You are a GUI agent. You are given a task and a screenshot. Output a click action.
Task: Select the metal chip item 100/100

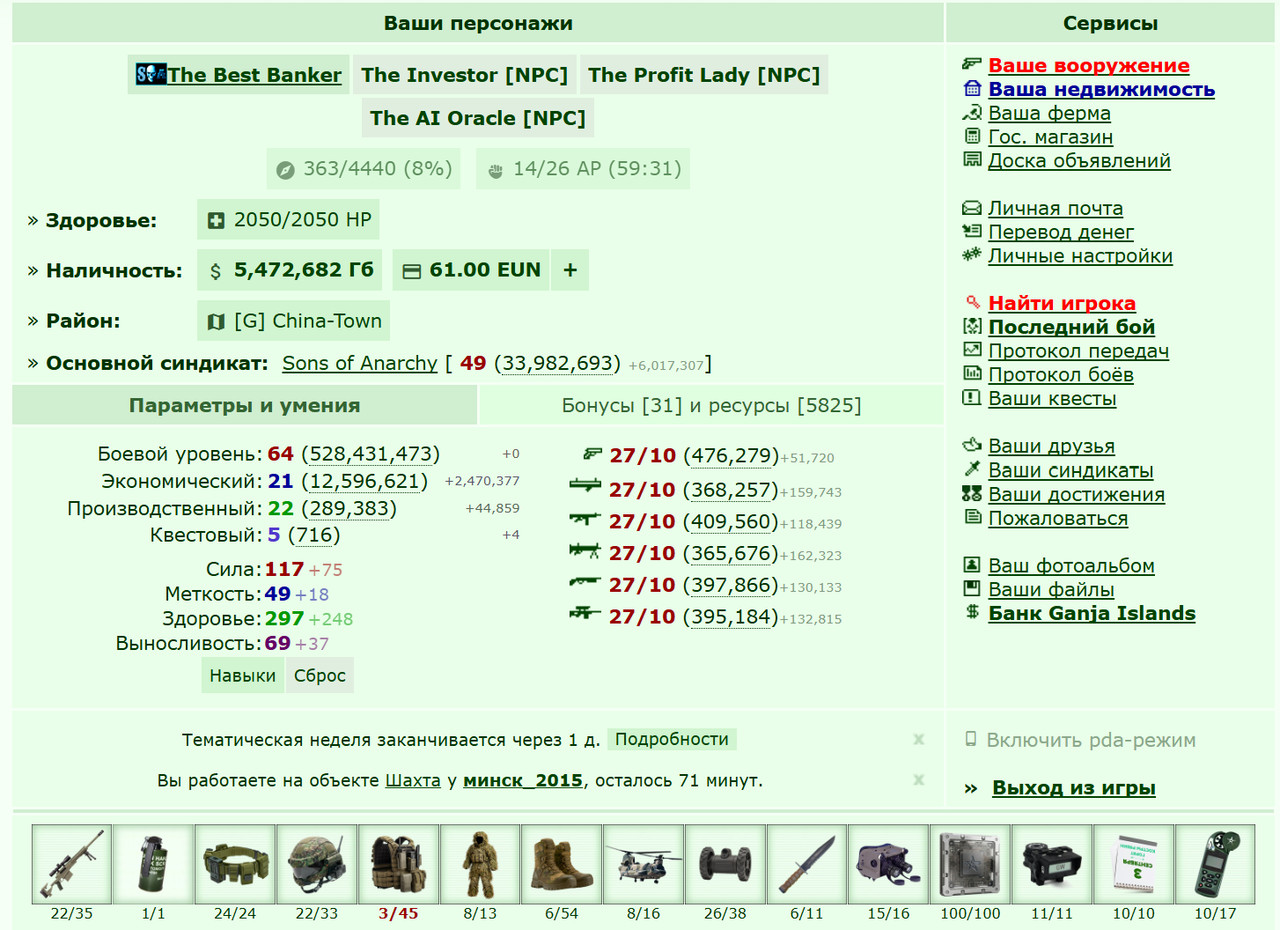pos(970,864)
